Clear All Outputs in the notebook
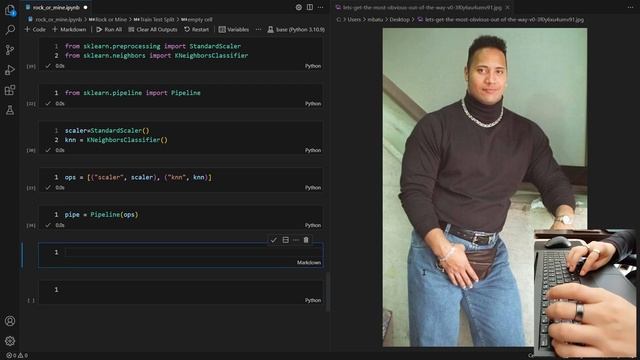 coord(153,29)
